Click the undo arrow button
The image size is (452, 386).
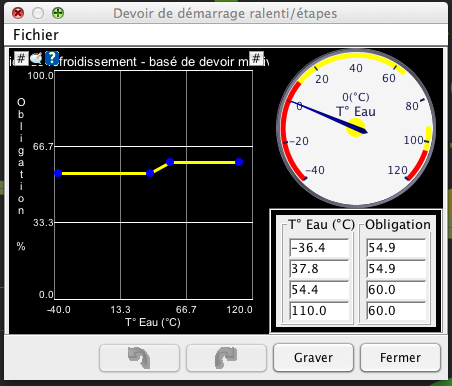[139, 358]
